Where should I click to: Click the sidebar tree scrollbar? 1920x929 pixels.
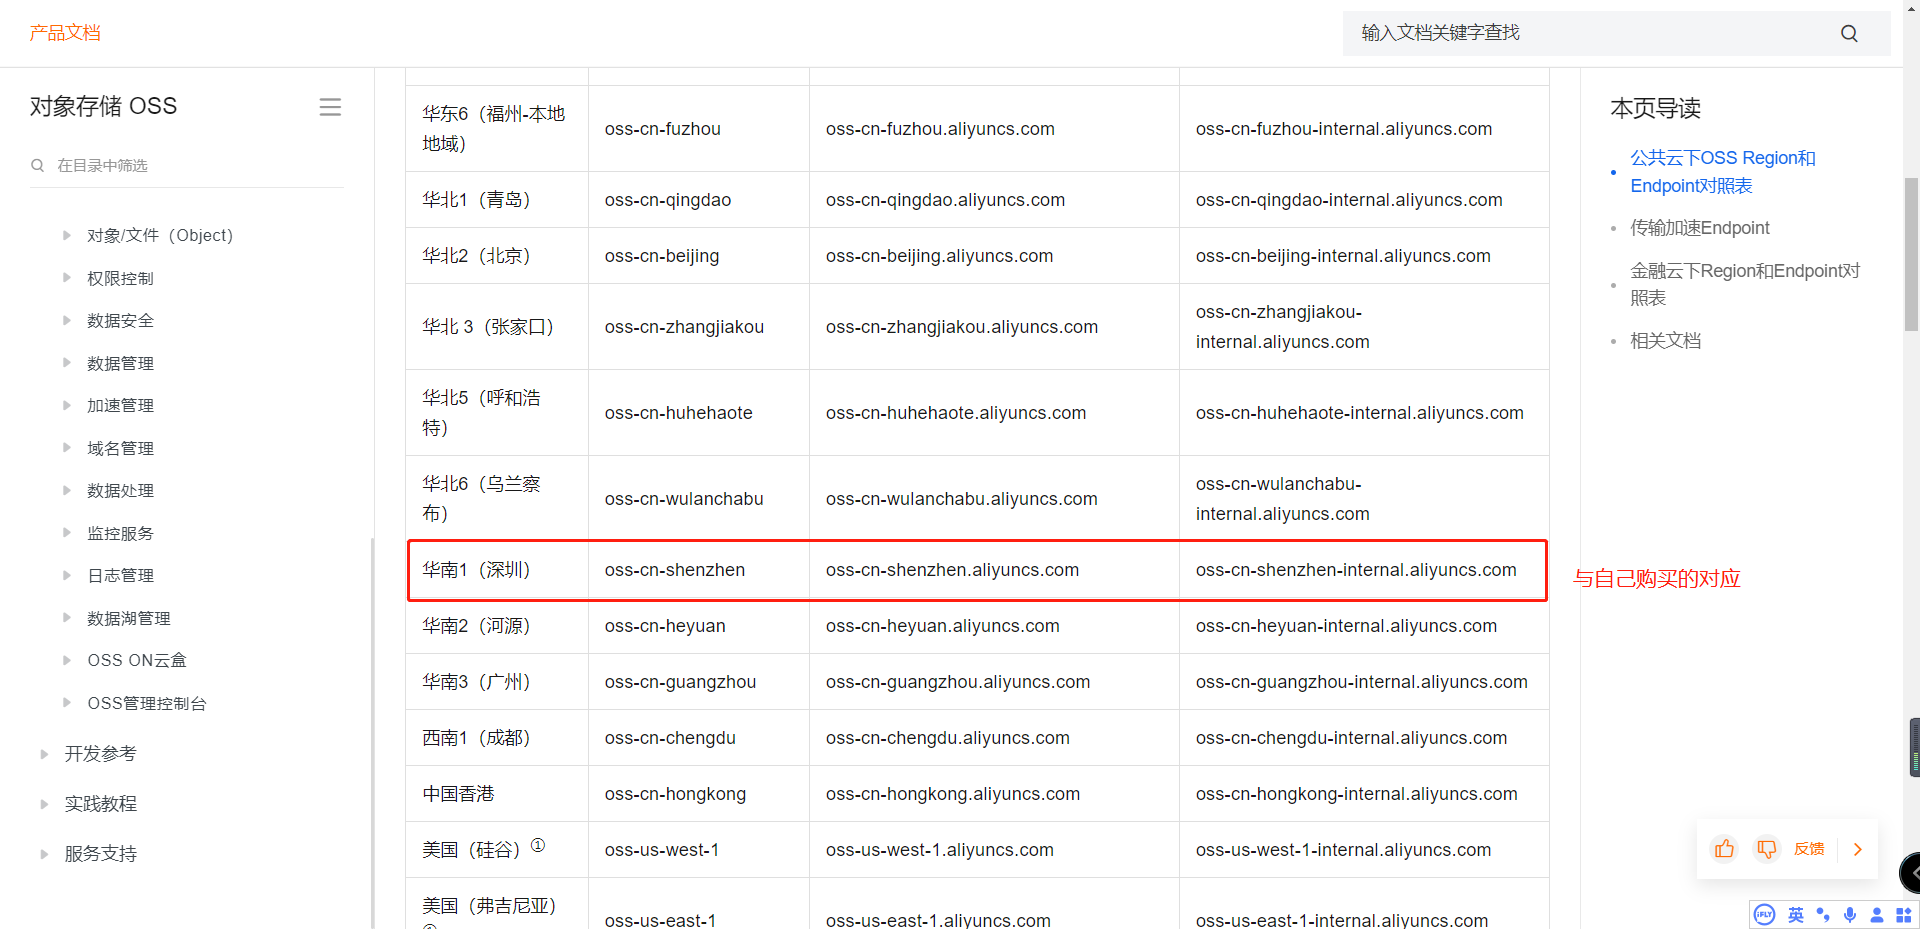(372, 733)
